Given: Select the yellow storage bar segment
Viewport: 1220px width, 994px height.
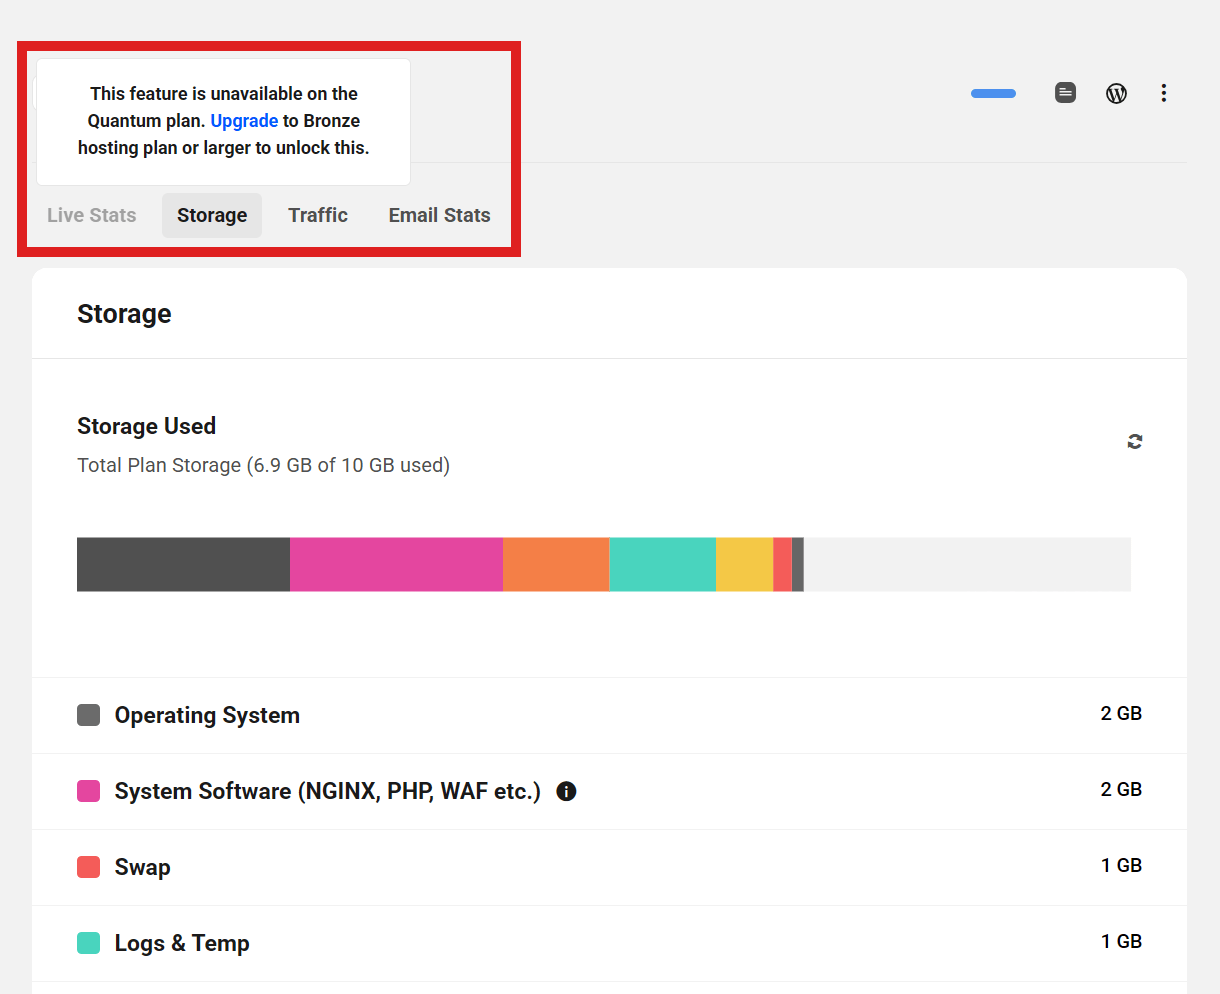Looking at the screenshot, I should coord(744,564).
